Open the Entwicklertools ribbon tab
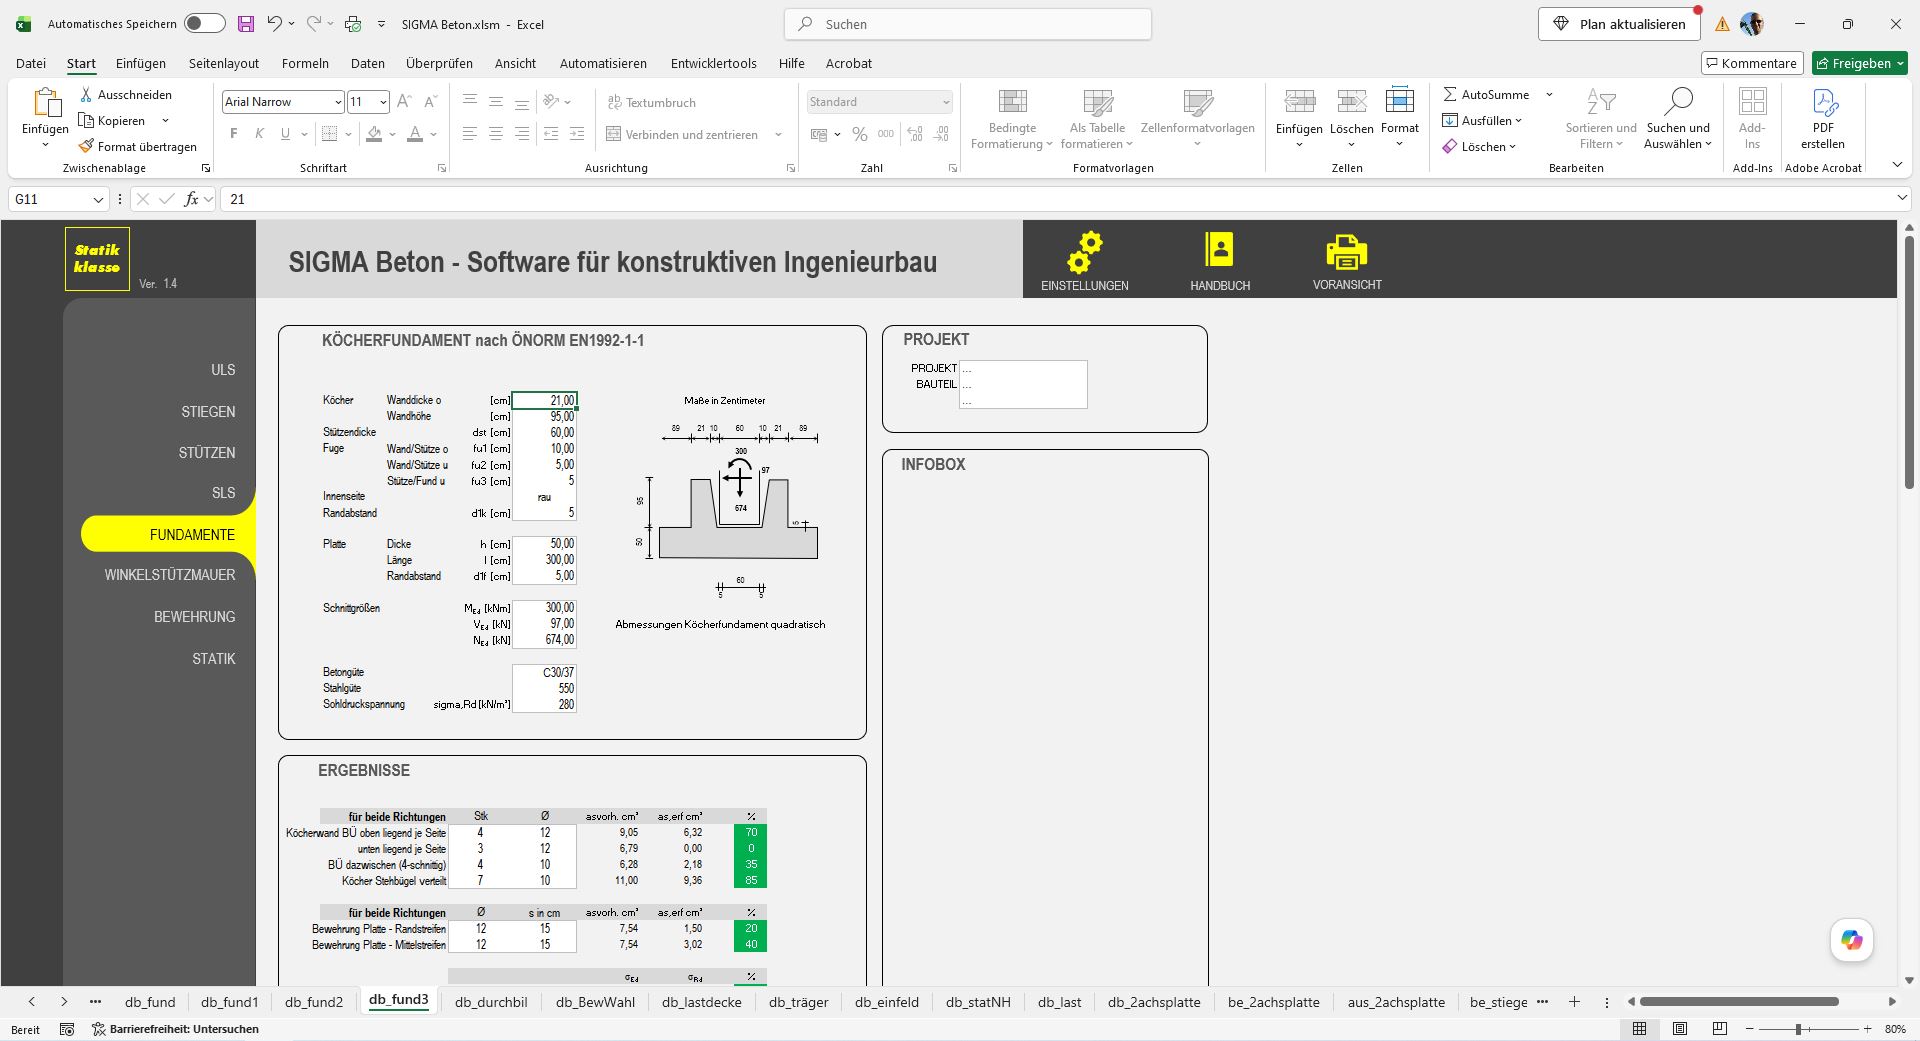Image resolution: width=1920 pixels, height=1041 pixels. click(714, 63)
